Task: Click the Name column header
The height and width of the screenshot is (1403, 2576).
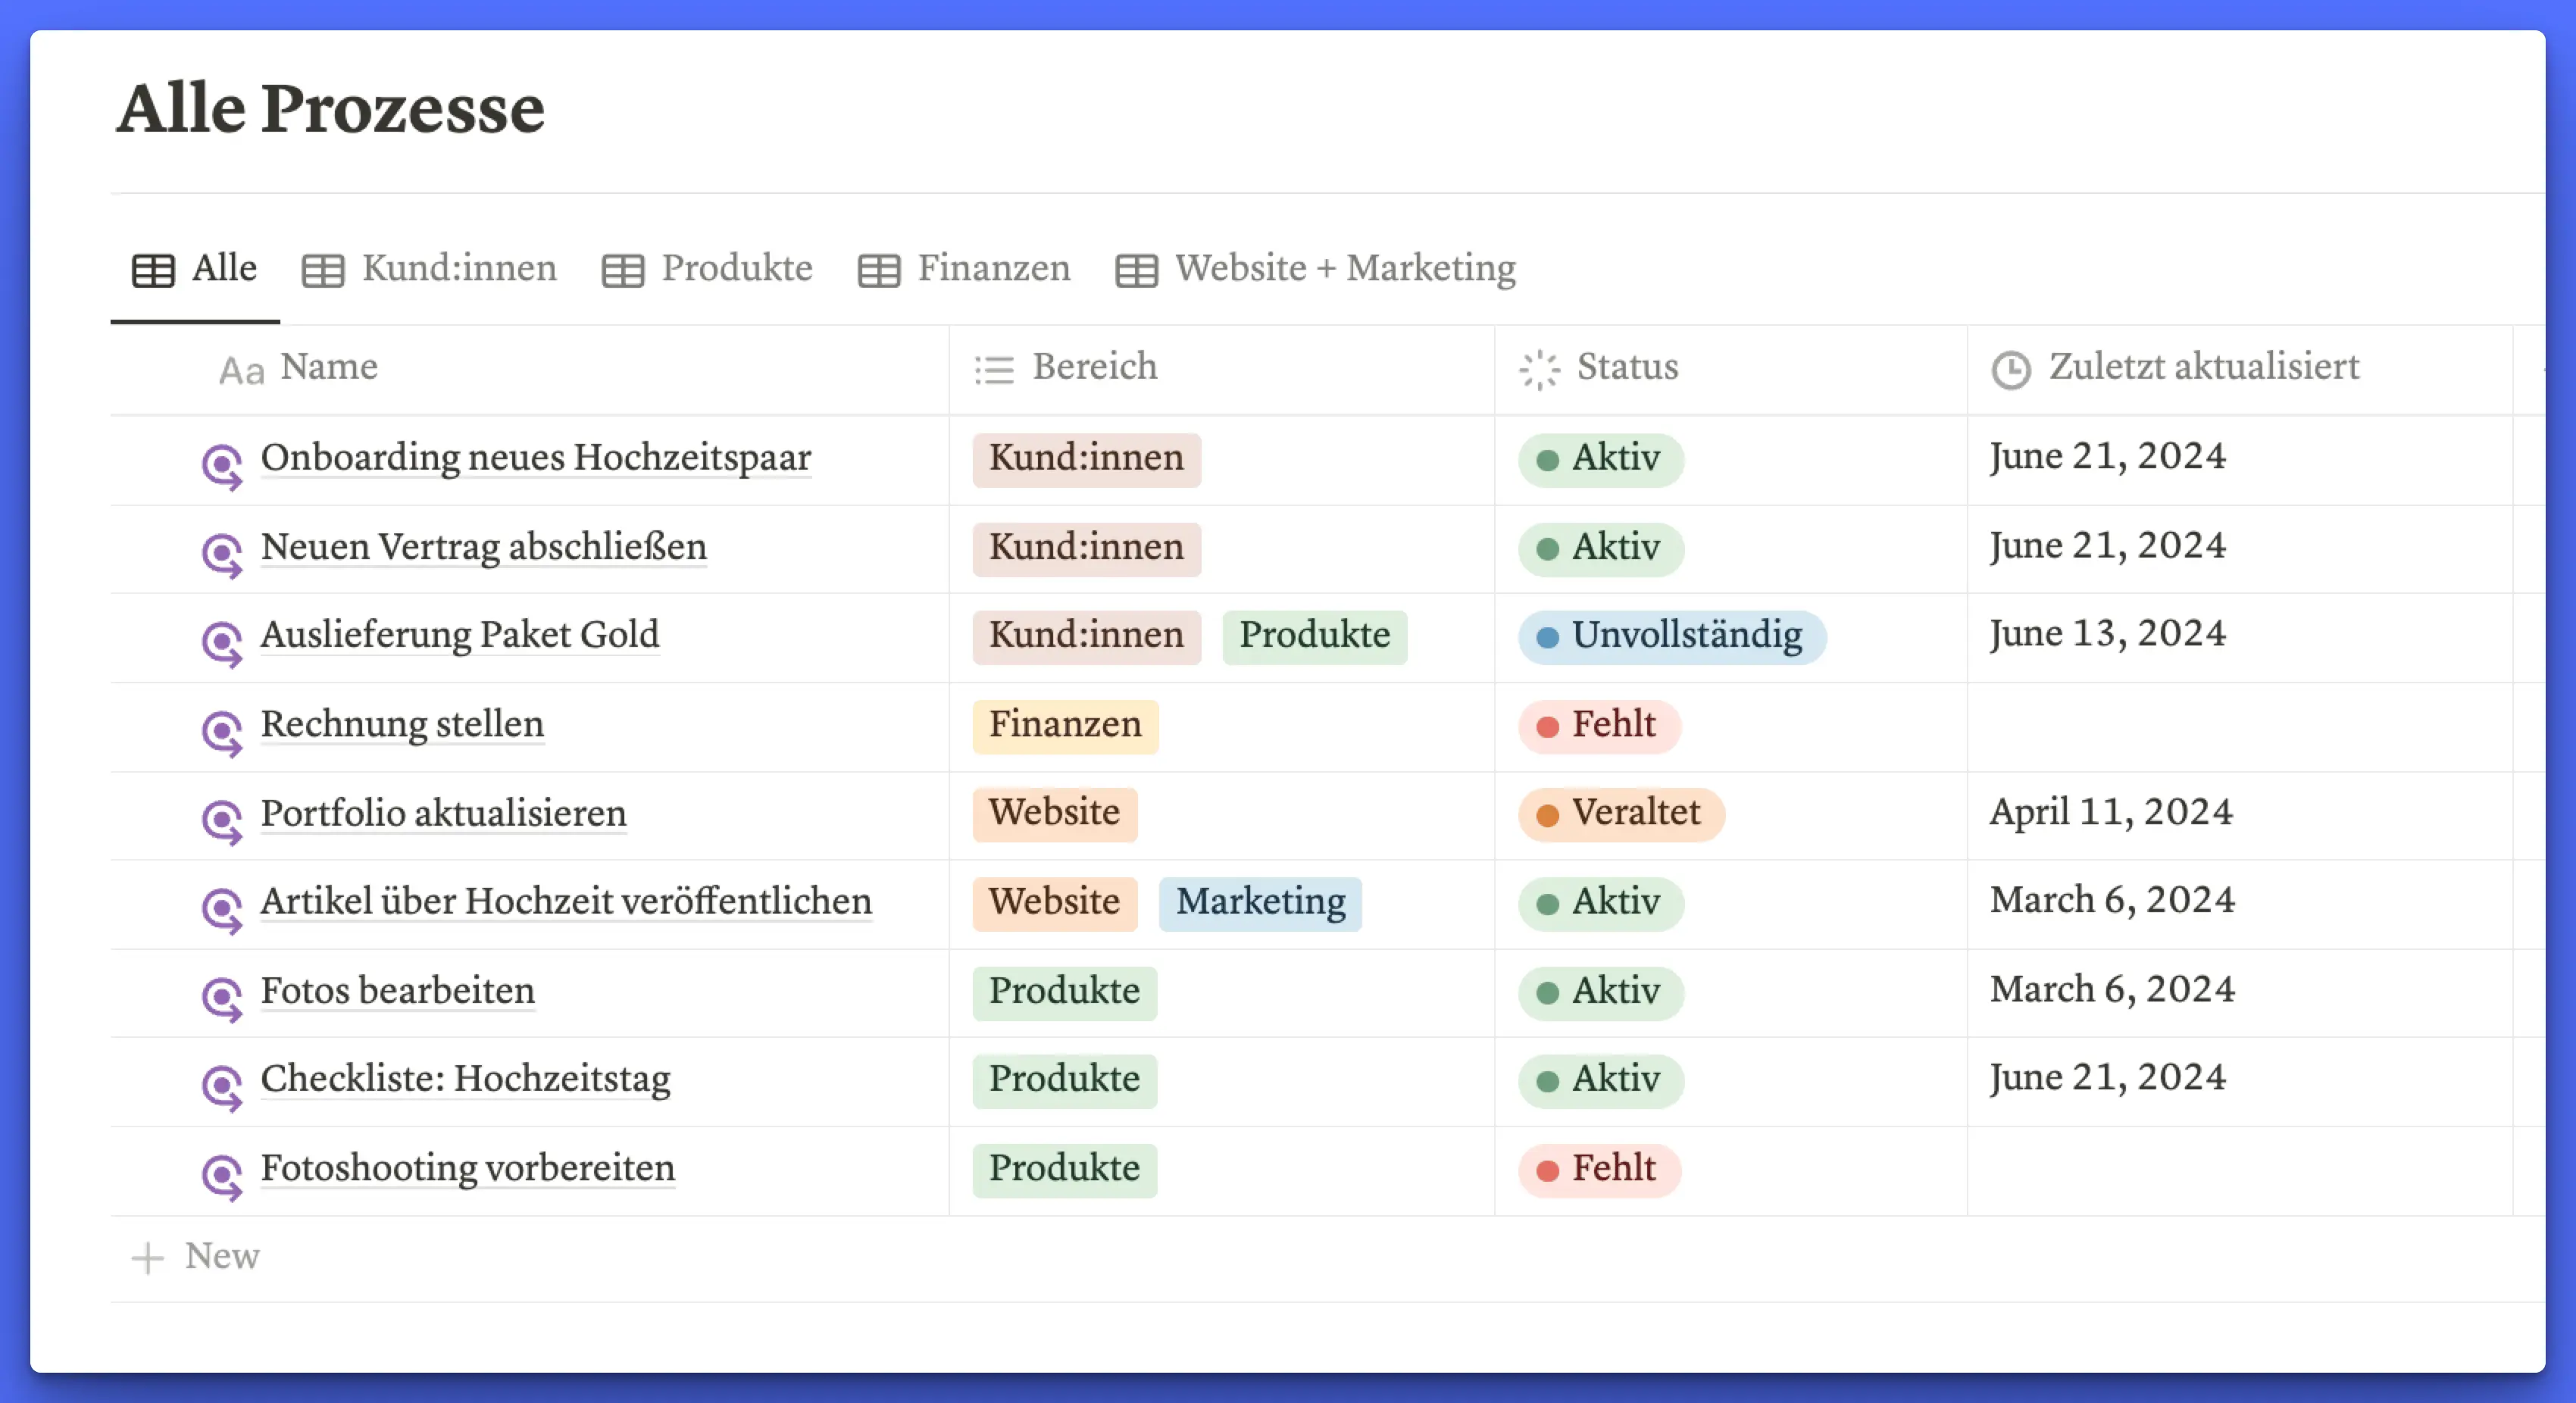Action: click(329, 367)
